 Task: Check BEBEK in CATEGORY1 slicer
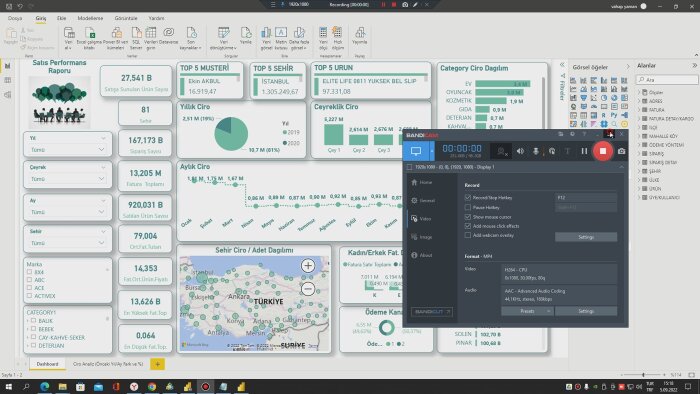pyautogui.click(x=33, y=329)
